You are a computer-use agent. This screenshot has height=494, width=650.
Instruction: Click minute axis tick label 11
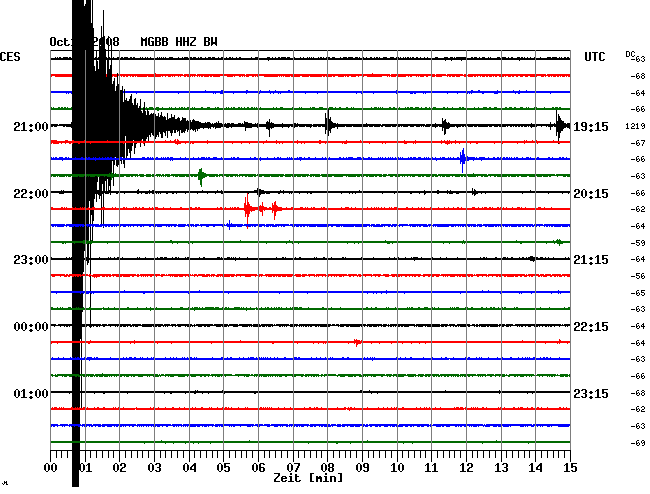[x=432, y=468]
